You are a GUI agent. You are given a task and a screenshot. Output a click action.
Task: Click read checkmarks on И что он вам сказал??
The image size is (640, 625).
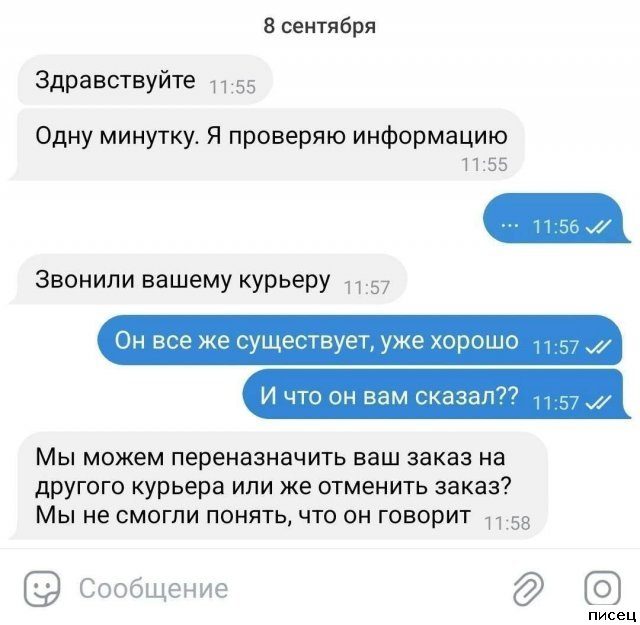[x=598, y=403]
